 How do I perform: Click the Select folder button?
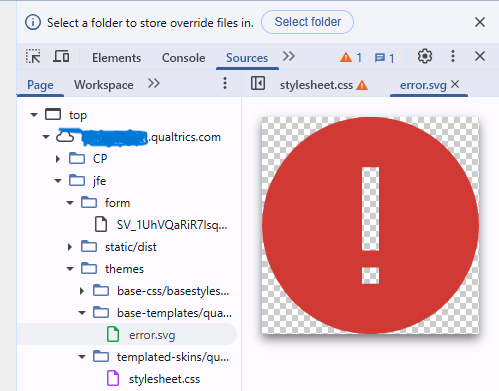pyautogui.click(x=307, y=22)
